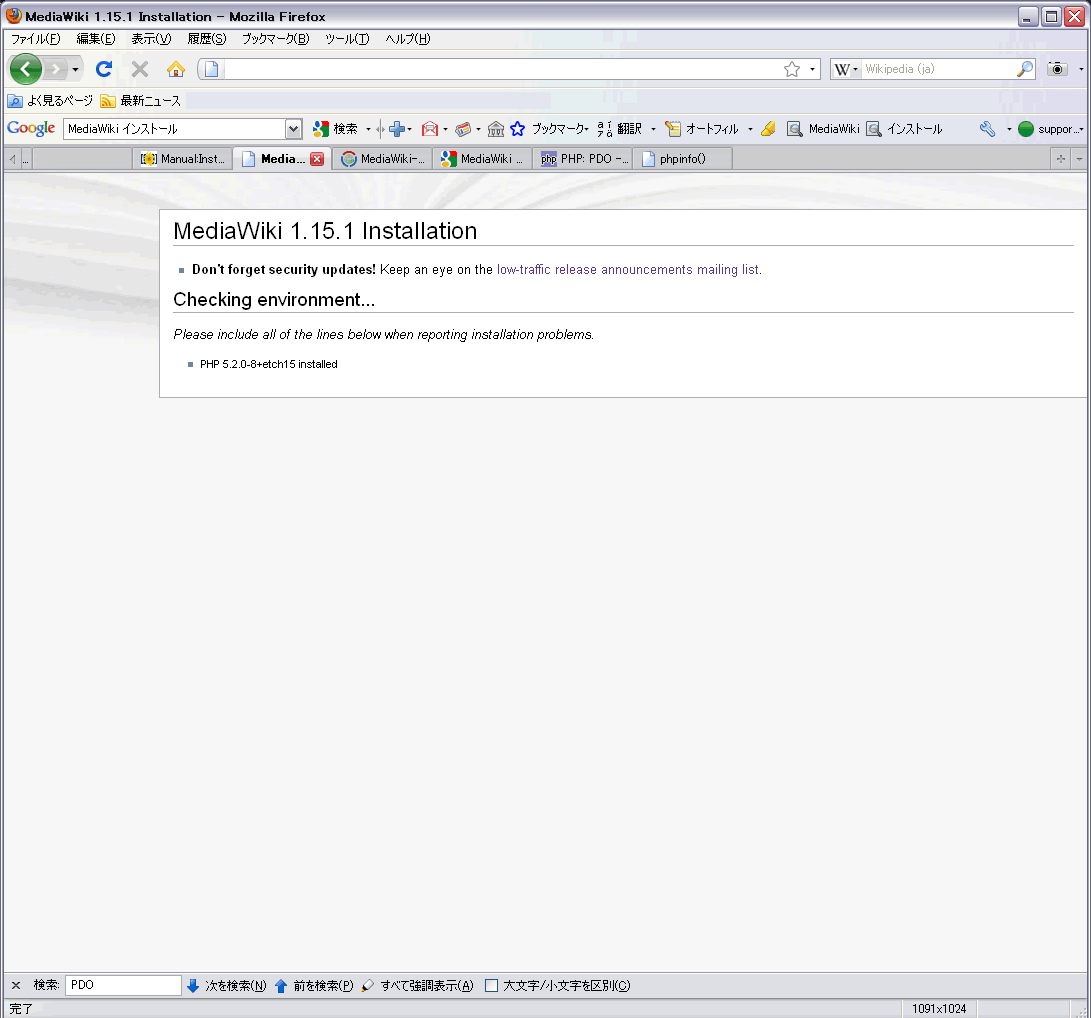Open the よく見るページ bookmarks folder
The width and height of the screenshot is (1091, 1018).
(50, 101)
